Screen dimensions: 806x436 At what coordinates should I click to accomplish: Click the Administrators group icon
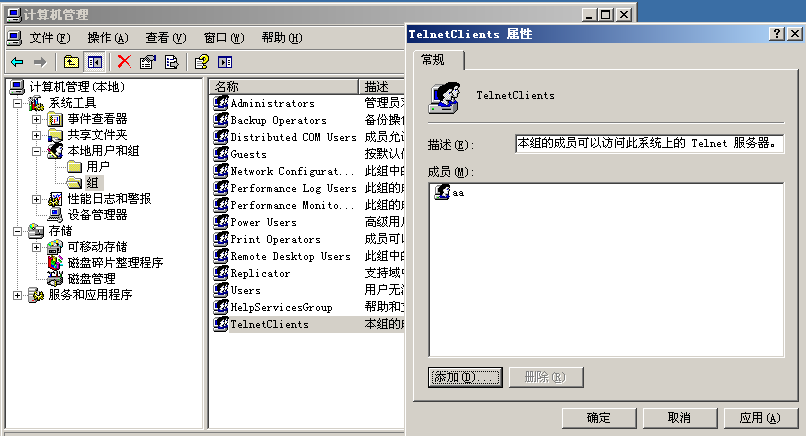pos(221,103)
